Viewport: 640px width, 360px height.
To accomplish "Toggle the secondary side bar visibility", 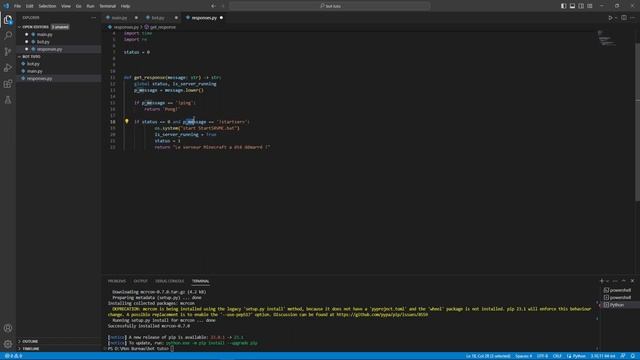I will click(581, 6).
